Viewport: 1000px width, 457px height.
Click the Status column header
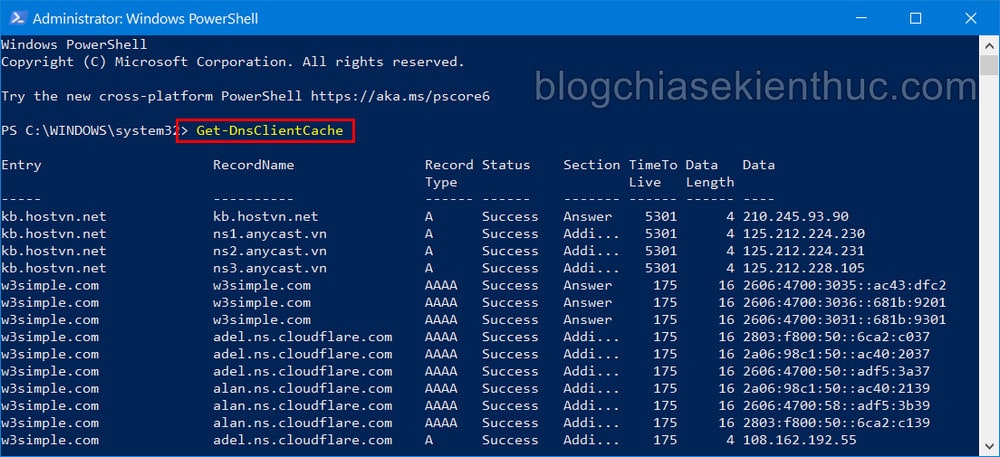click(506, 165)
